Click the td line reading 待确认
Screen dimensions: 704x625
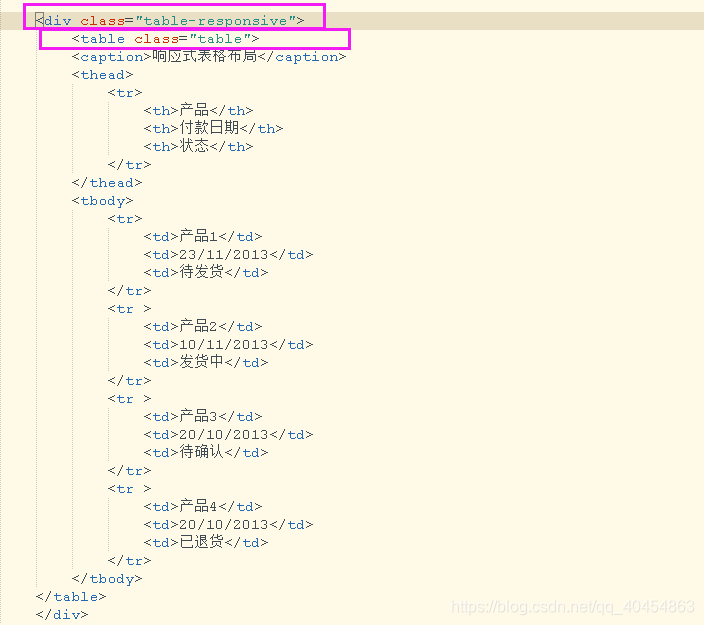pos(206,452)
